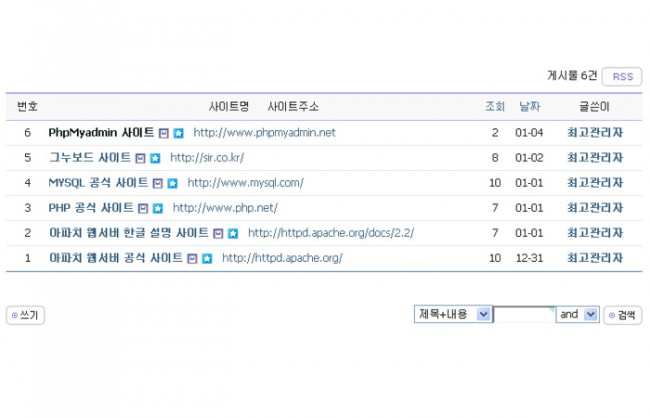This screenshot has height=418, width=650.
Task: Click 최고관리자 author in row 5
Action: 595,158
